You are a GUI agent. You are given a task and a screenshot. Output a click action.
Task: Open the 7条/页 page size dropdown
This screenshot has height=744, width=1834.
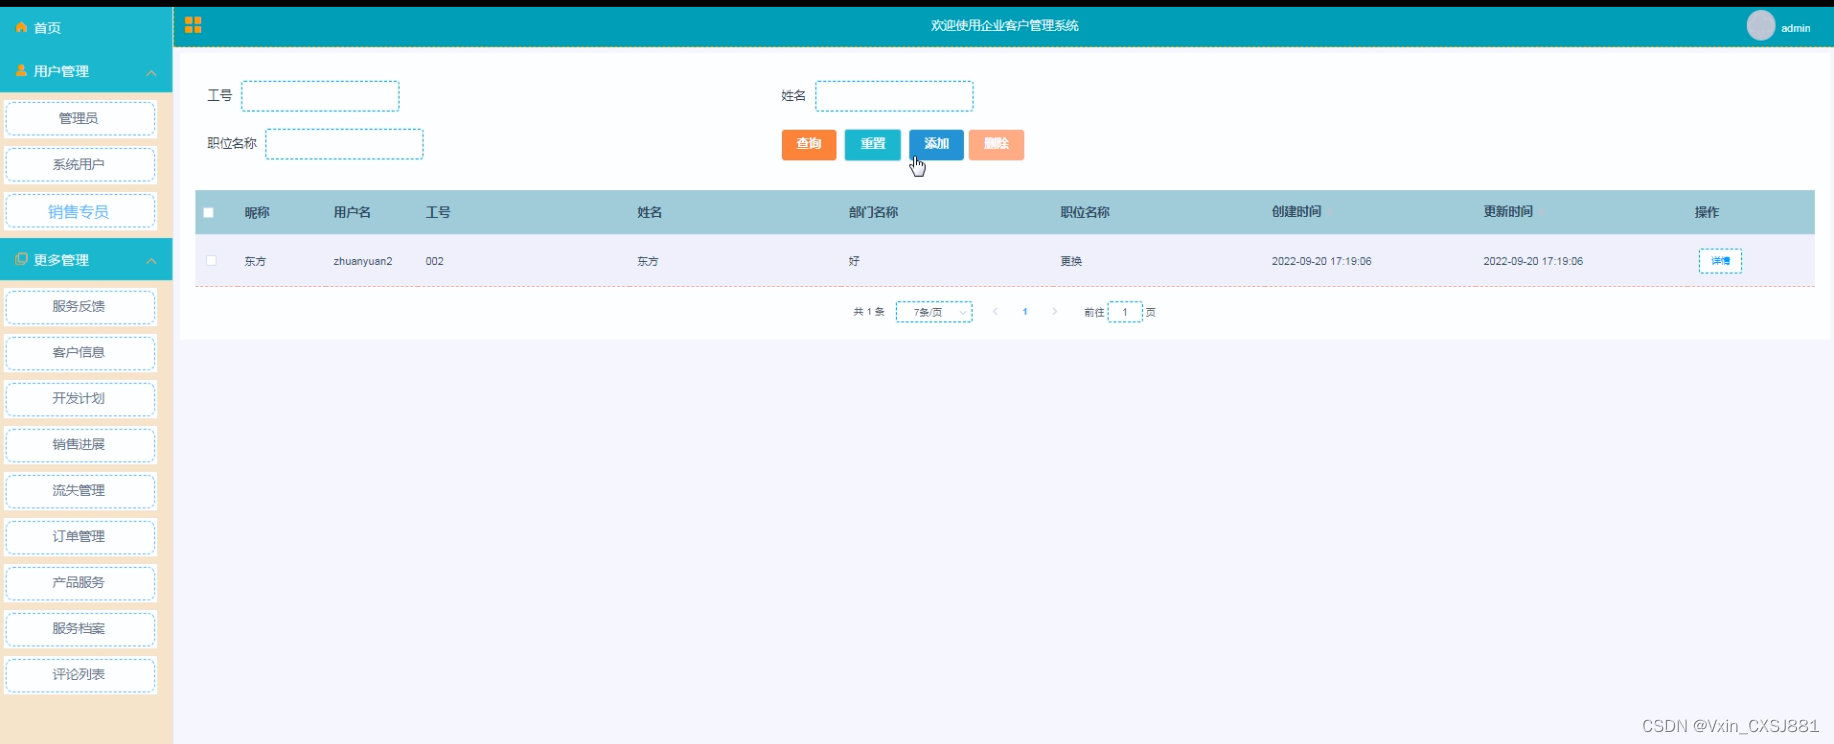[934, 312]
